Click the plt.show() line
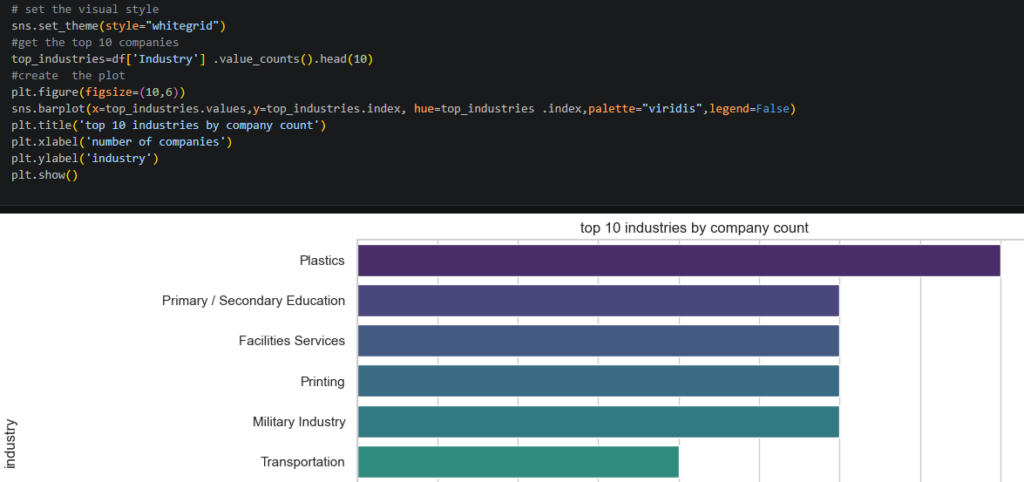This screenshot has width=1024, height=482. click(44, 175)
